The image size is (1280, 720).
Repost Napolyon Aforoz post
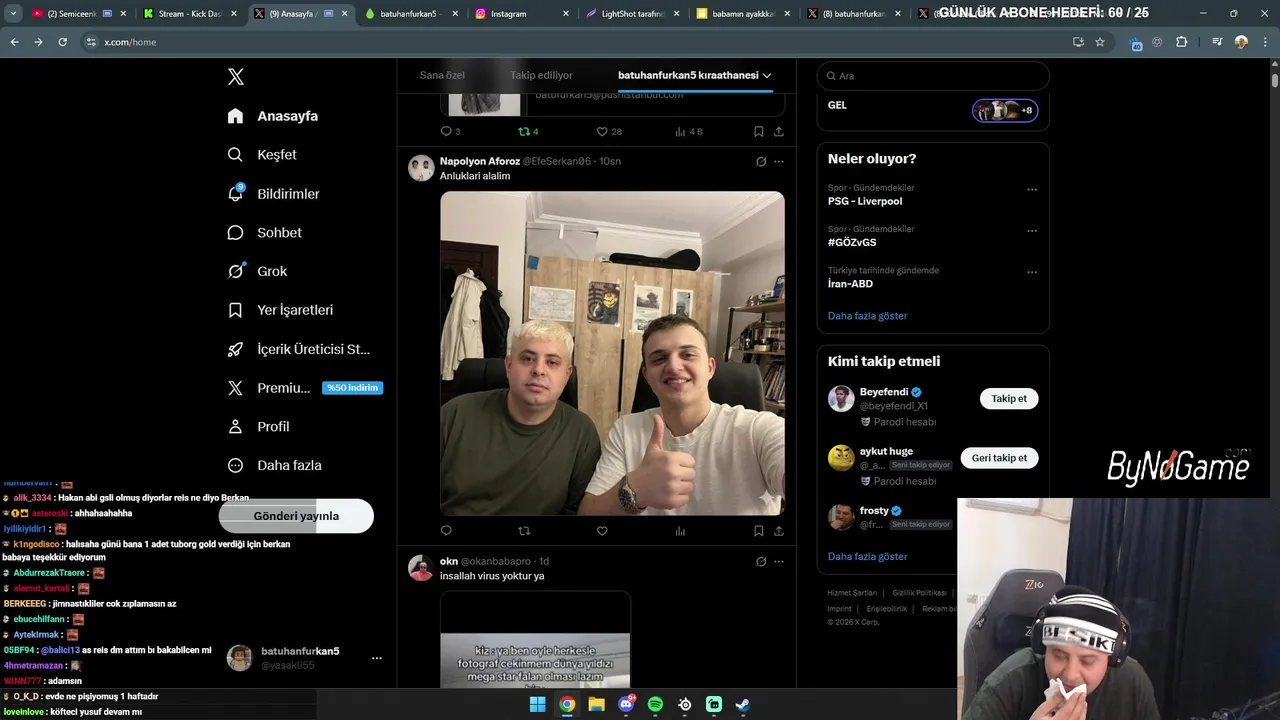(524, 531)
